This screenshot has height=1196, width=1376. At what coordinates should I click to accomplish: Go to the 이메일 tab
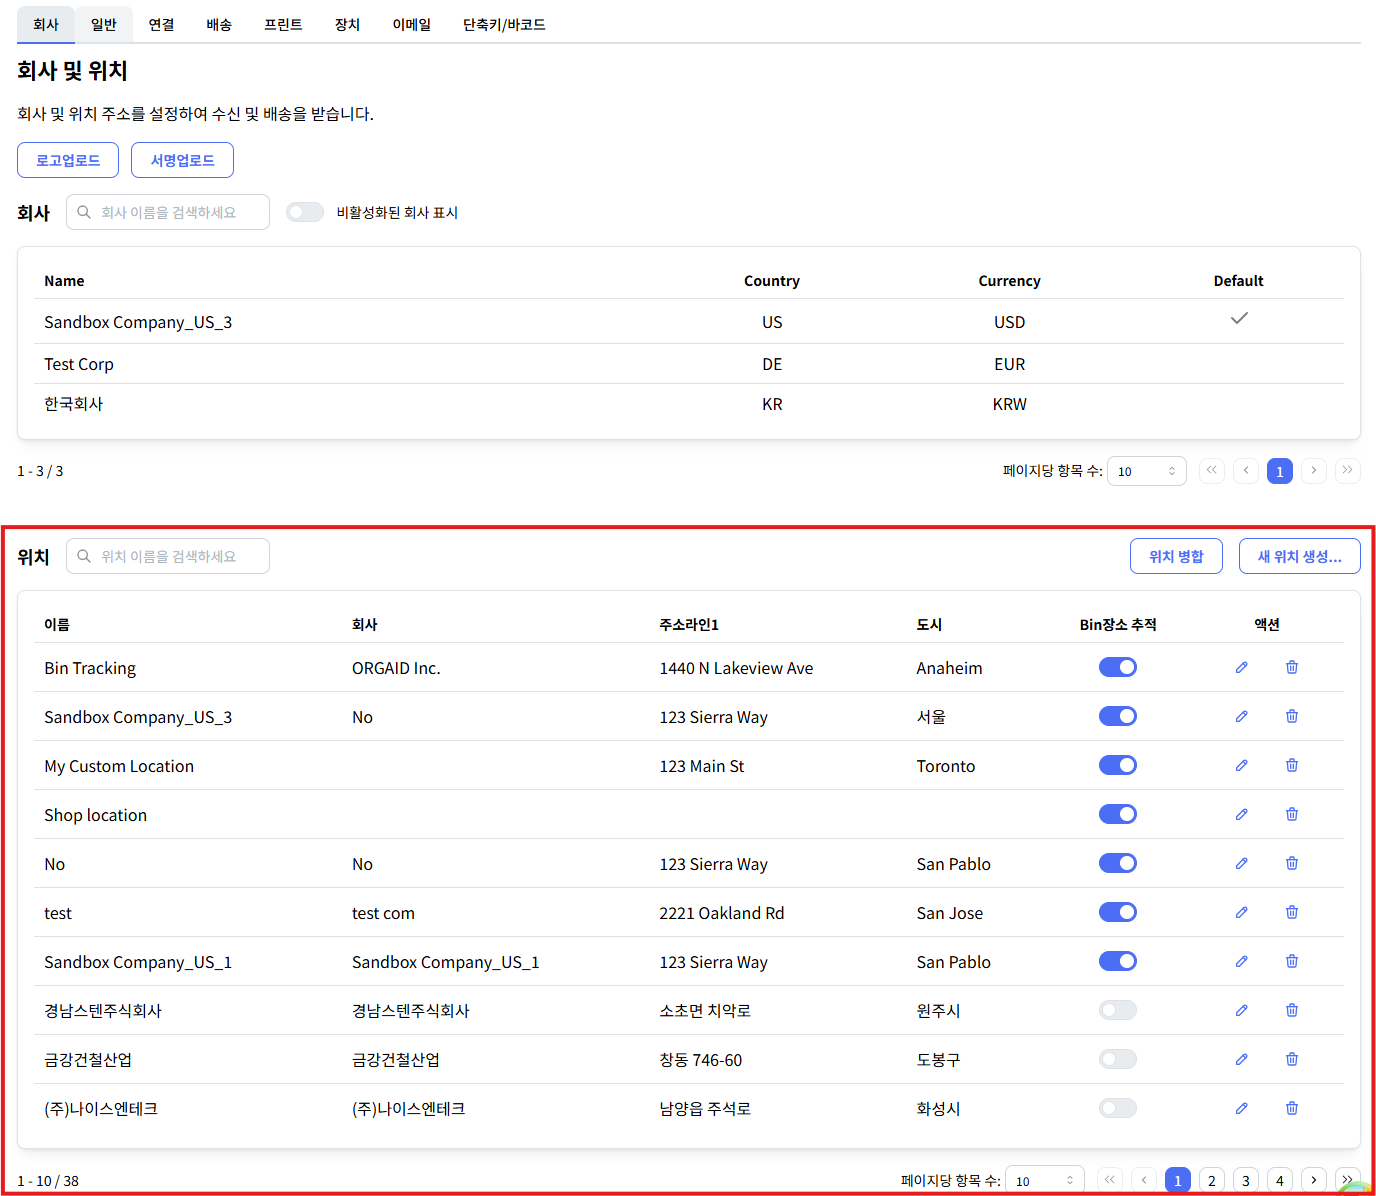tap(412, 24)
